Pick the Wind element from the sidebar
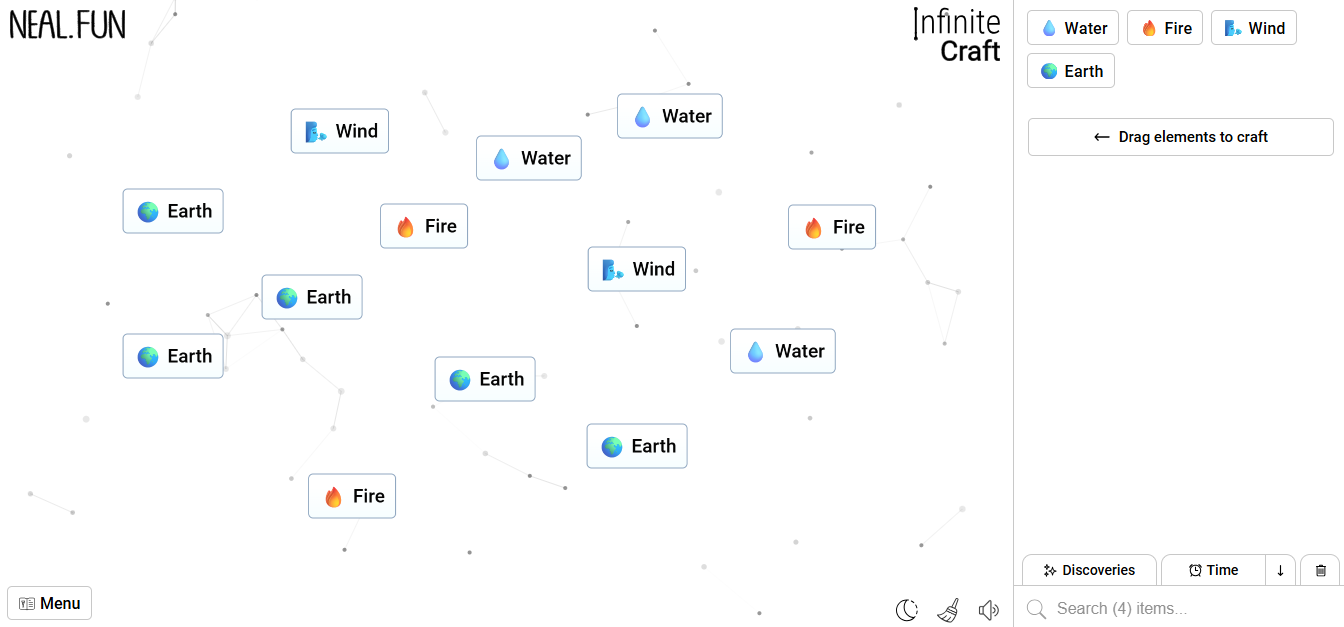The height and width of the screenshot is (627, 1344). coord(1254,28)
